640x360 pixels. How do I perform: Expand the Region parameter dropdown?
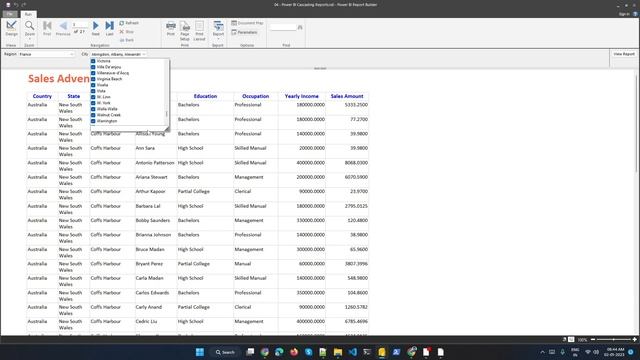point(72,54)
